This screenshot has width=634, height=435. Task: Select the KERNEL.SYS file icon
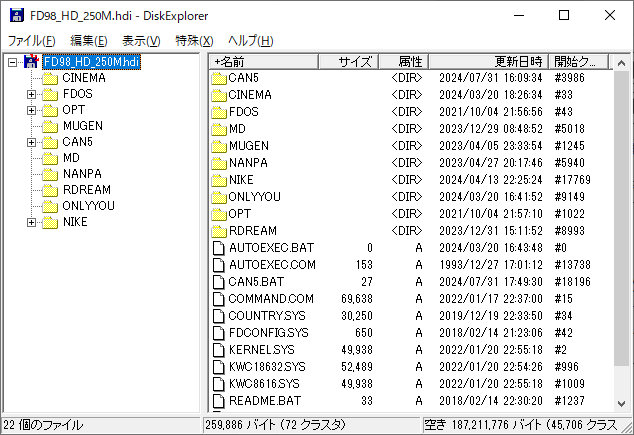220,350
